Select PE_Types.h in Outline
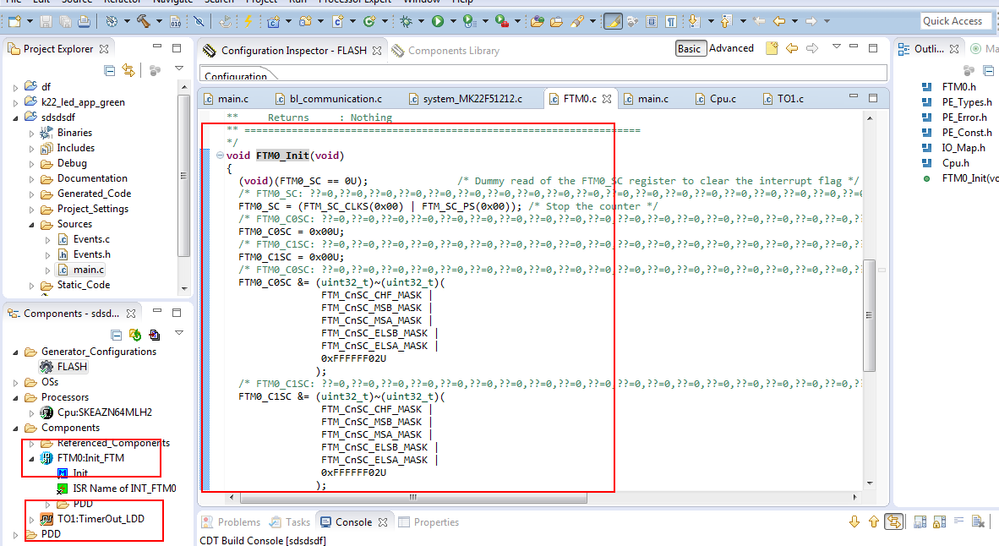 pyautogui.click(x=957, y=102)
